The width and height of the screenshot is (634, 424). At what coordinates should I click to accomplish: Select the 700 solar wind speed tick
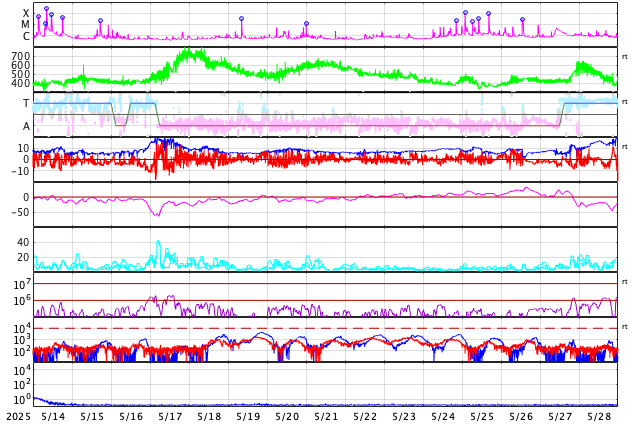(21, 56)
